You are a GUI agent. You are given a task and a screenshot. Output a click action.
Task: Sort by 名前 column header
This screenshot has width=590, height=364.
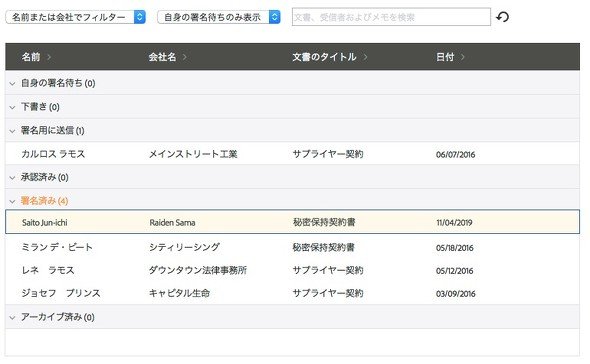tap(36, 57)
